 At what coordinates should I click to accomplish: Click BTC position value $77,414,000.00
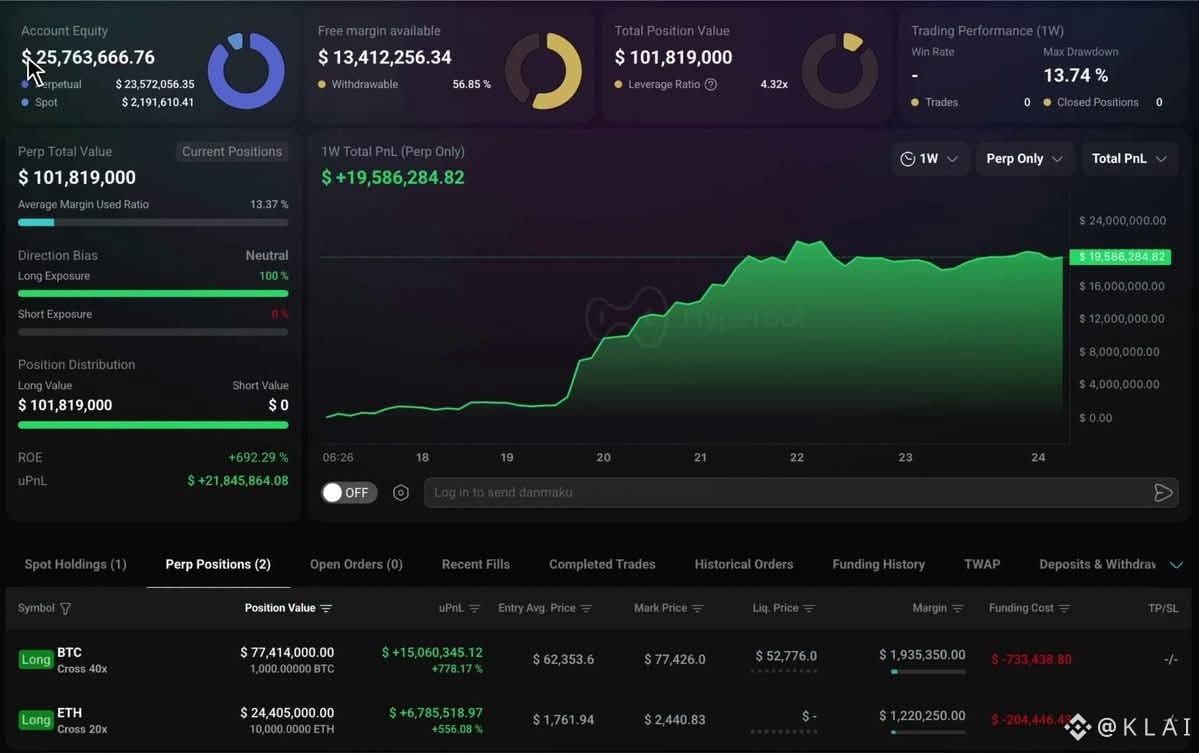tap(287, 652)
